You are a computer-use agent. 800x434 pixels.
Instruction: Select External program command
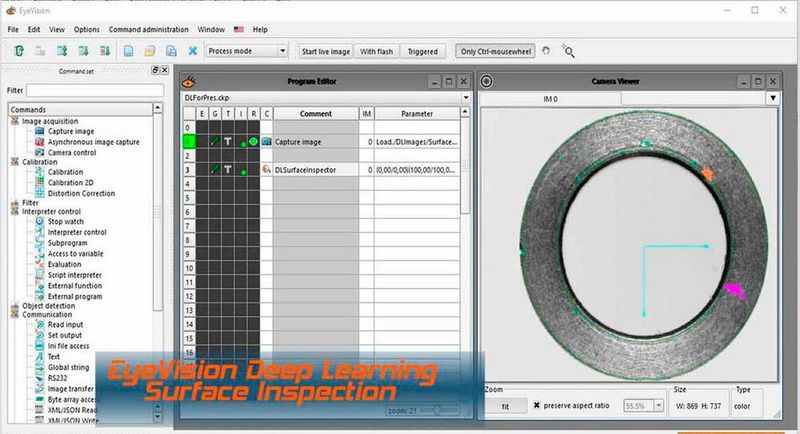75,296
